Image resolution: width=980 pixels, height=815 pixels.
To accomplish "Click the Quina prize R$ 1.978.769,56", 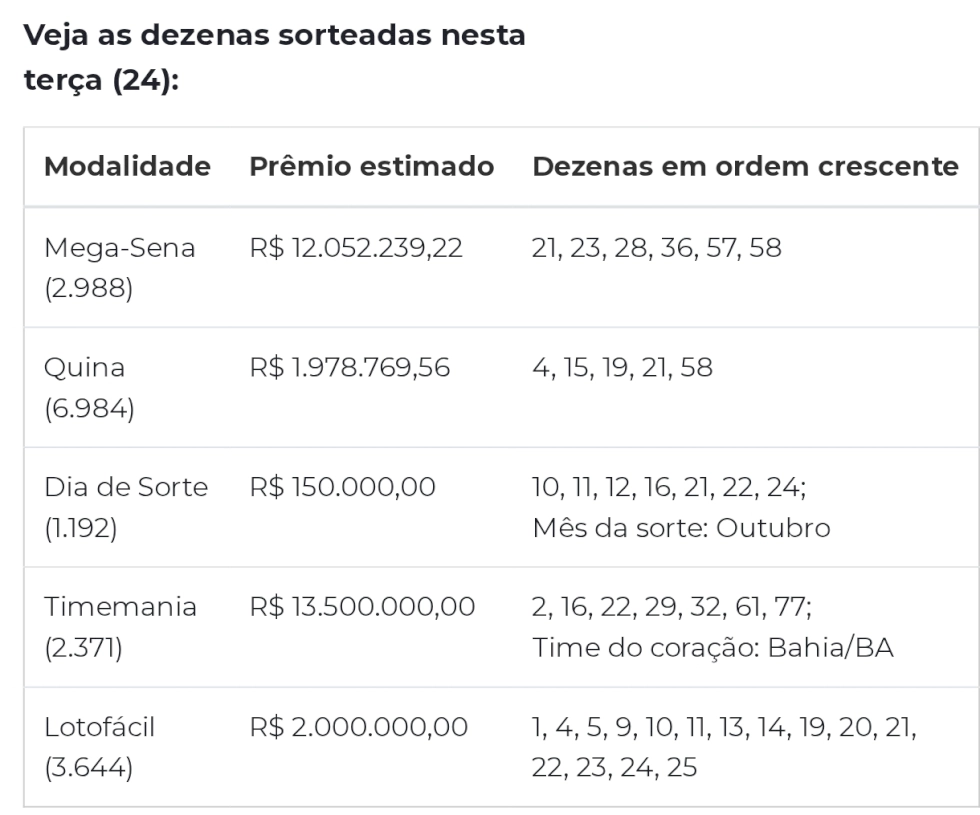I will (349, 368).
